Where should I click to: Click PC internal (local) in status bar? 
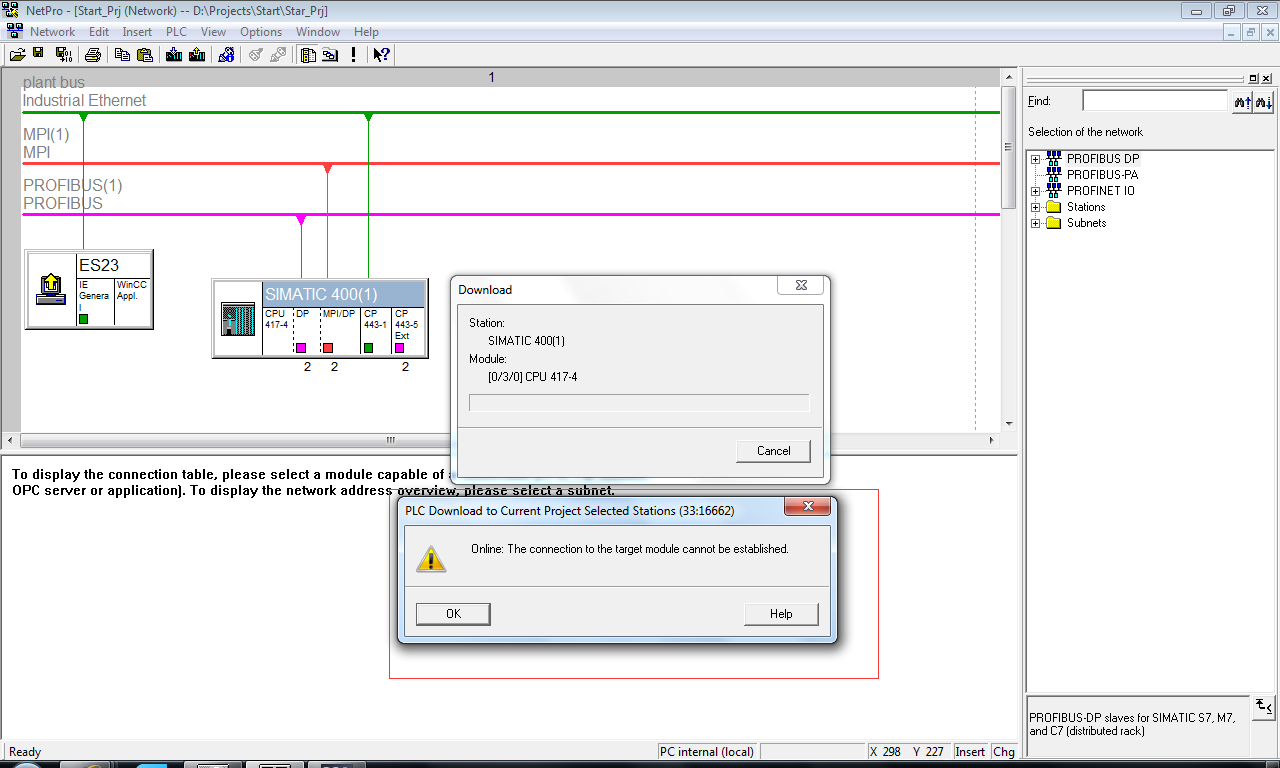(706, 751)
